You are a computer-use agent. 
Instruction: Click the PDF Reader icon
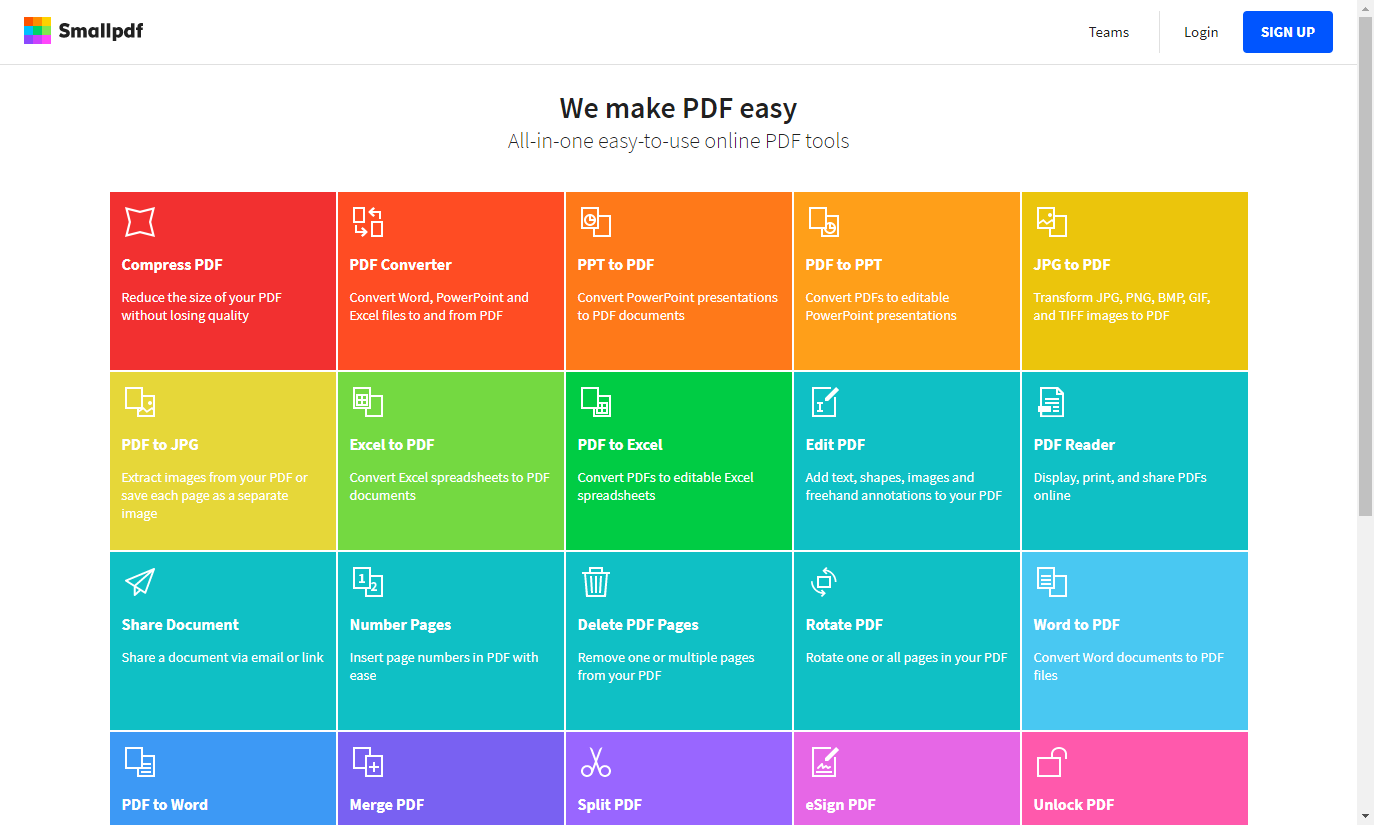pyautogui.click(x=1051, y=402)
